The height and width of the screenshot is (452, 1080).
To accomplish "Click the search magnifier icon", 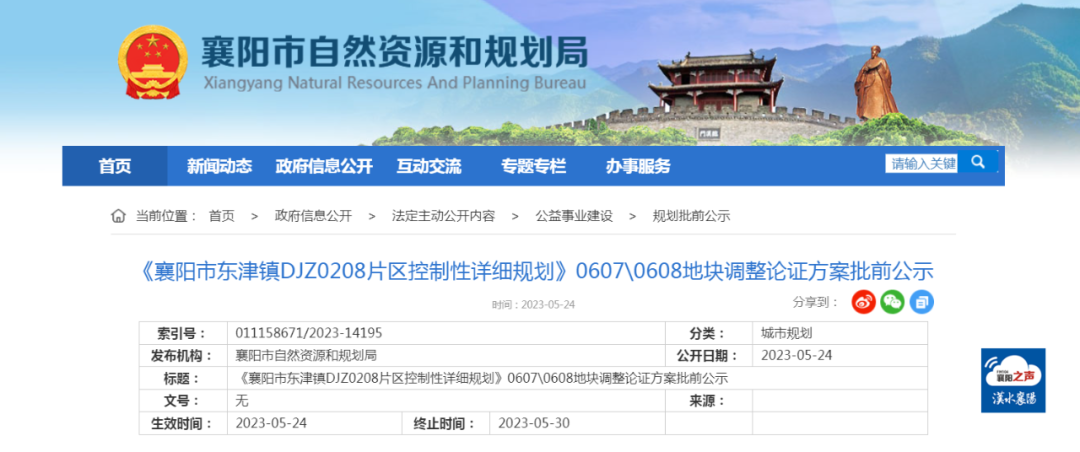I will pyautogui.click(x=978, y=162).
